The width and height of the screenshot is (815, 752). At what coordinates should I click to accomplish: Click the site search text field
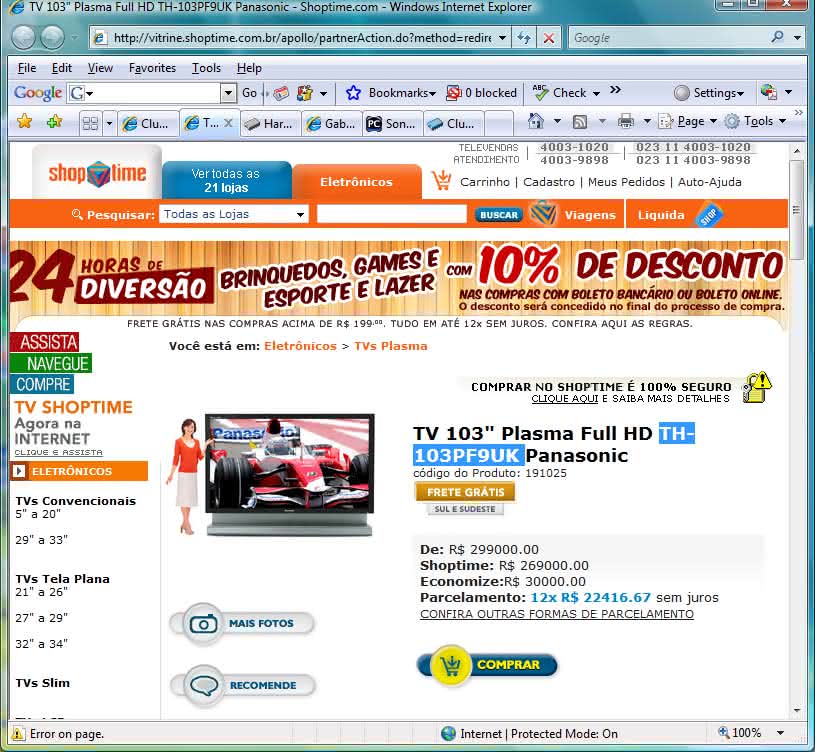click(392, 214)
